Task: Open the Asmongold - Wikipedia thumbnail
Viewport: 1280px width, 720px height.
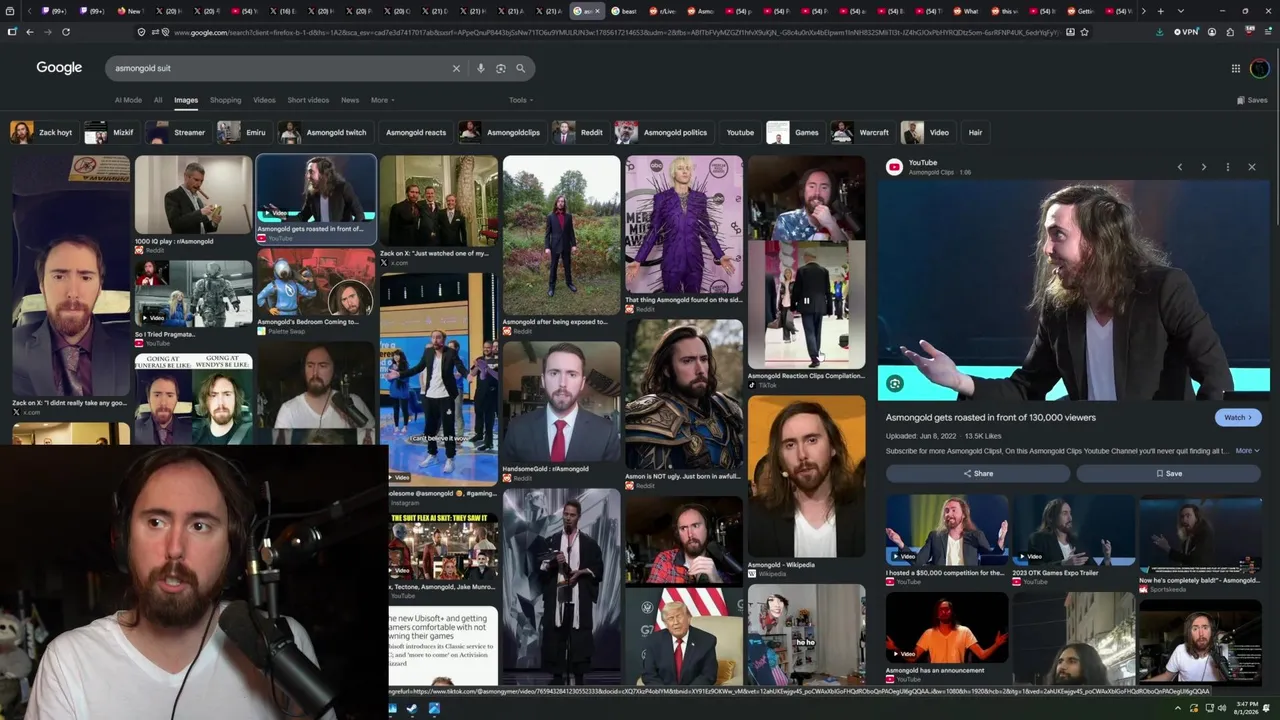Action: pyautogui.click(x=806, y=476)
